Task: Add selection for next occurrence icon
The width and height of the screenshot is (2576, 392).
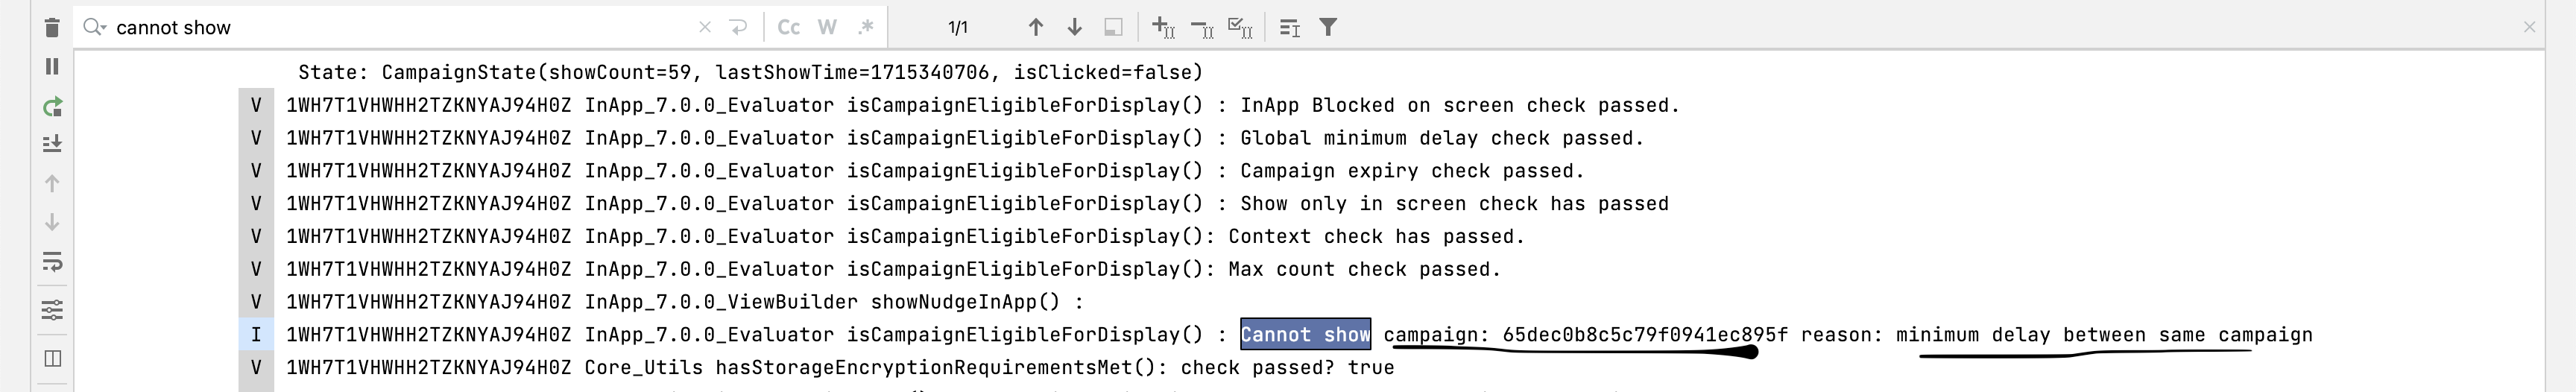Action: [1163, 27]
